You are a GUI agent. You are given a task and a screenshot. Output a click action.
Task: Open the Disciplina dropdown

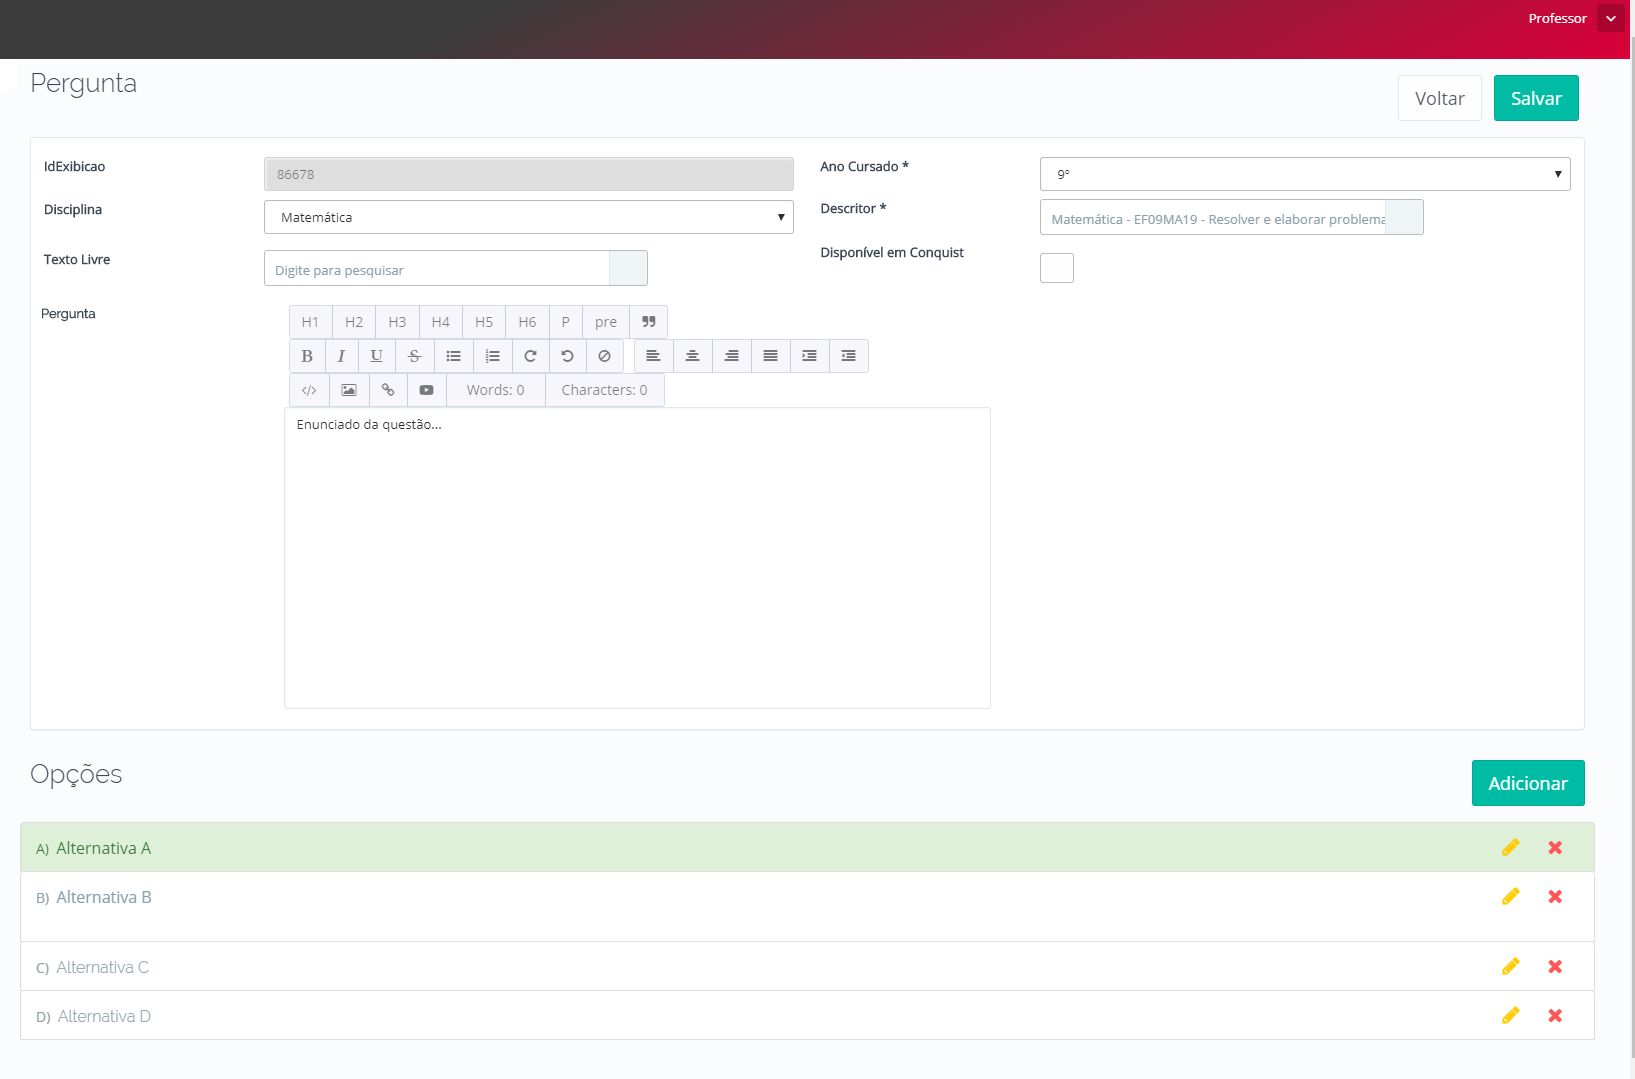(528, 217)
